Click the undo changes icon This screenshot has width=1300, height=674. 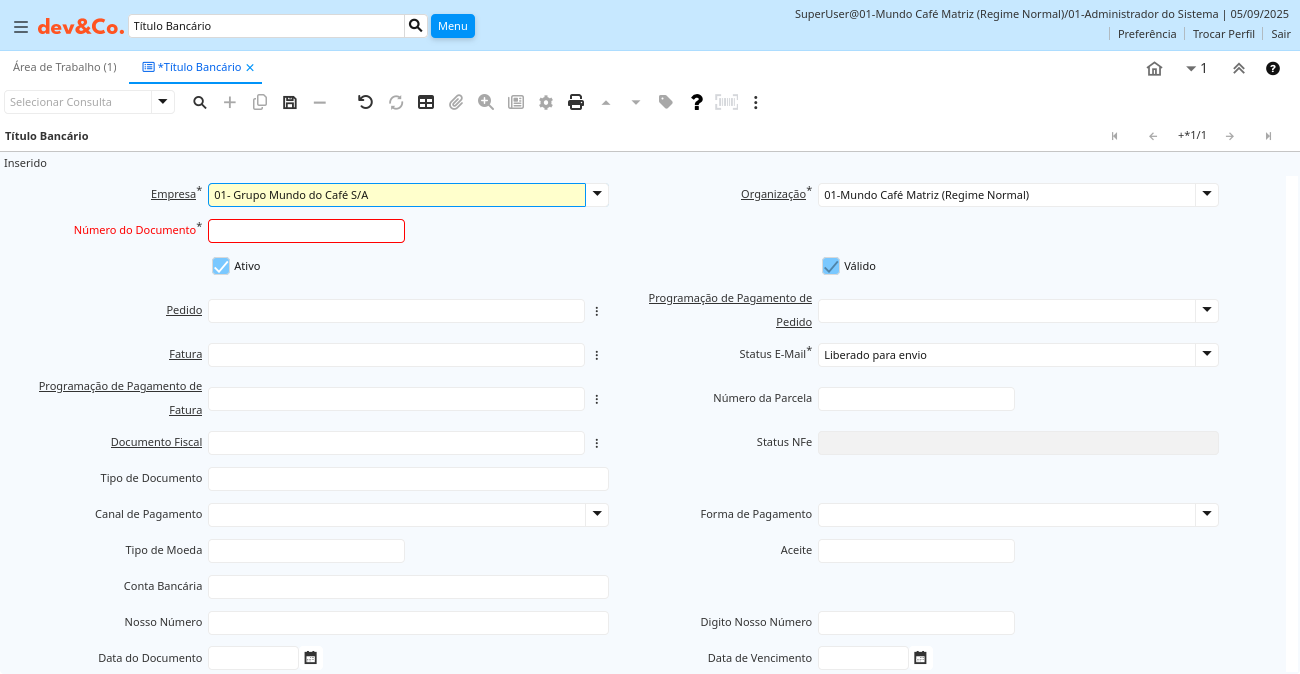365,102
